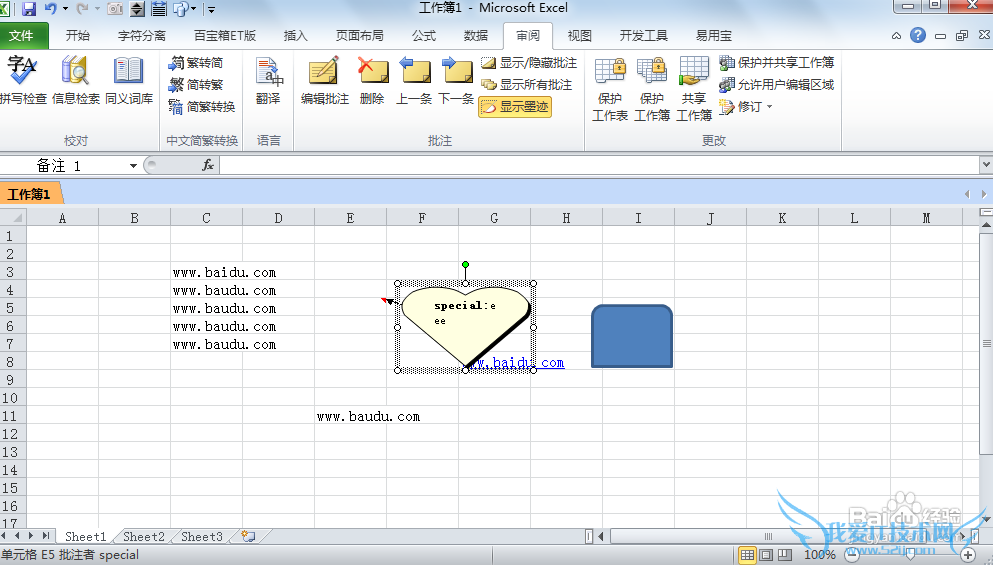Screen dimensions: 993x565
Task: Click the camera icon in quick access toolbar
Action: point(115,9)
